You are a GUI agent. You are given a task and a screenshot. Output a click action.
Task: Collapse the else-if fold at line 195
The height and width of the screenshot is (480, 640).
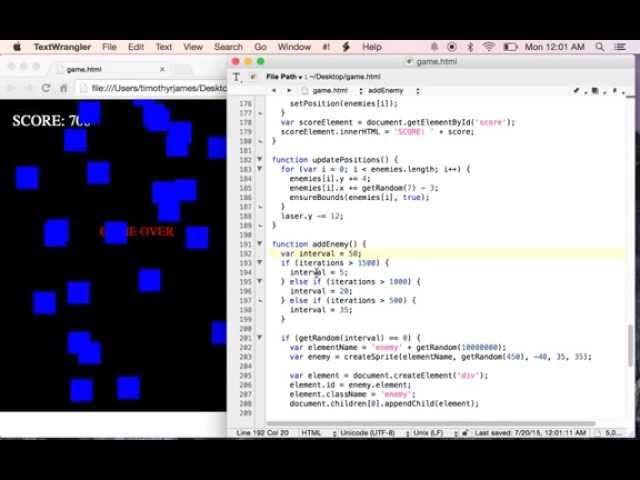coord(260,281)
